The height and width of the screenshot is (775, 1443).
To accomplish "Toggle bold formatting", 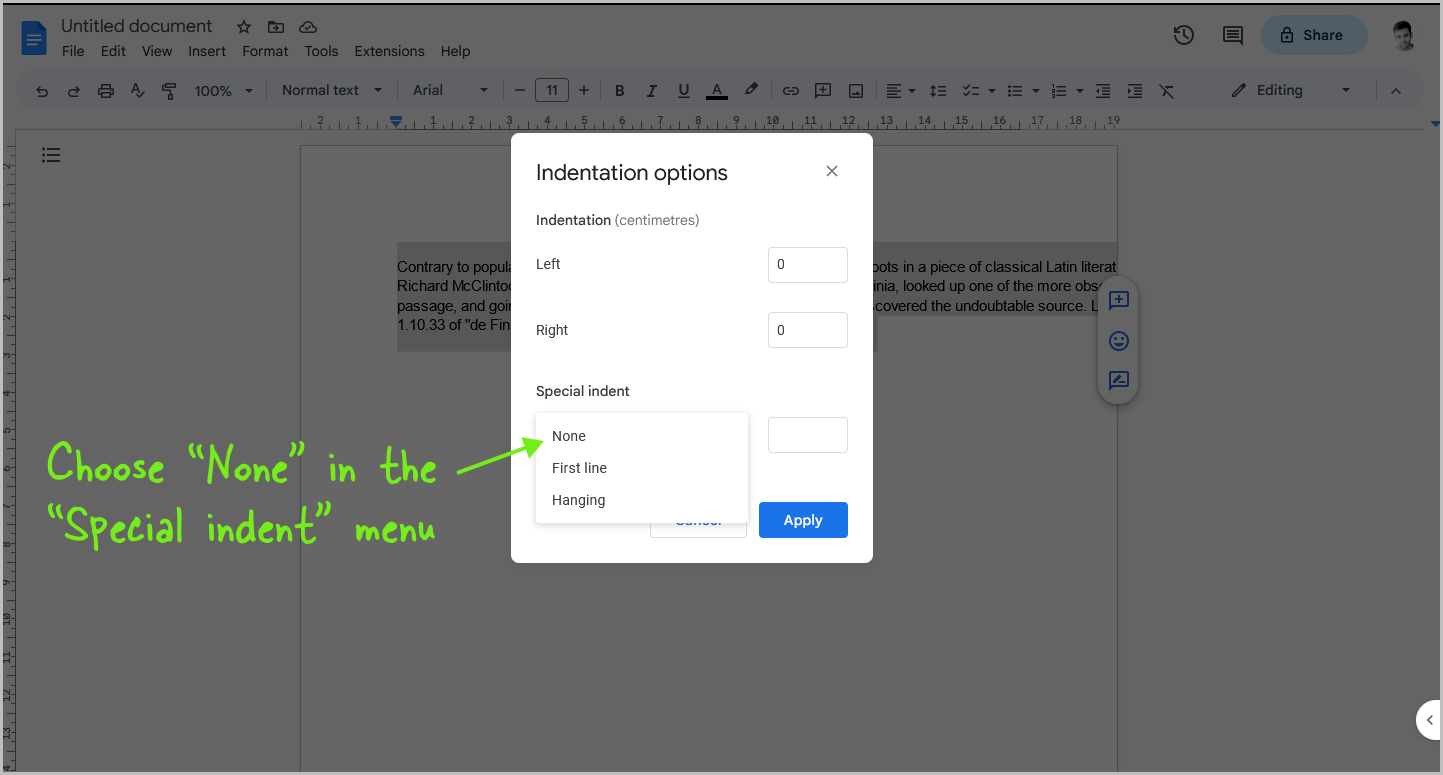I will [x=619, y=90].
